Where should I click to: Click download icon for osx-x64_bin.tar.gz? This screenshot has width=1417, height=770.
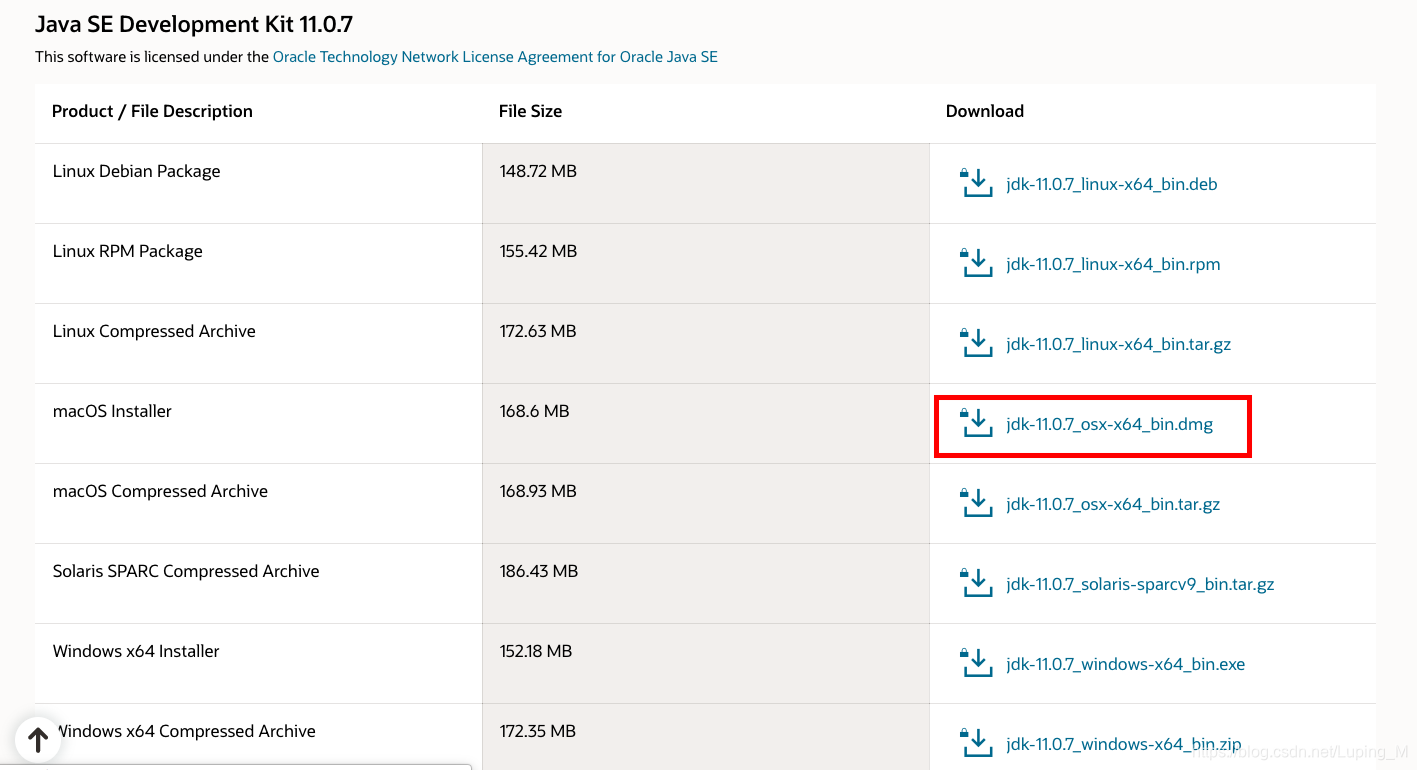[x=976, y=503]
